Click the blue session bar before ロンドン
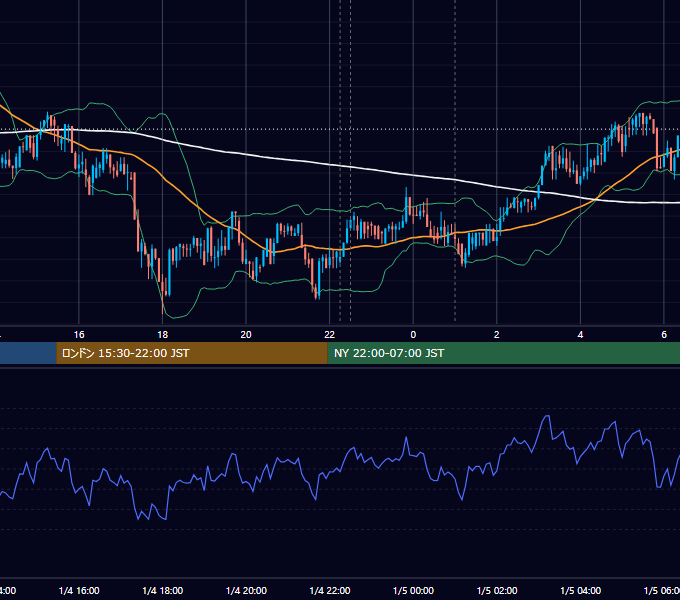Viewport: 680px width, 600px height. [28, 353]
